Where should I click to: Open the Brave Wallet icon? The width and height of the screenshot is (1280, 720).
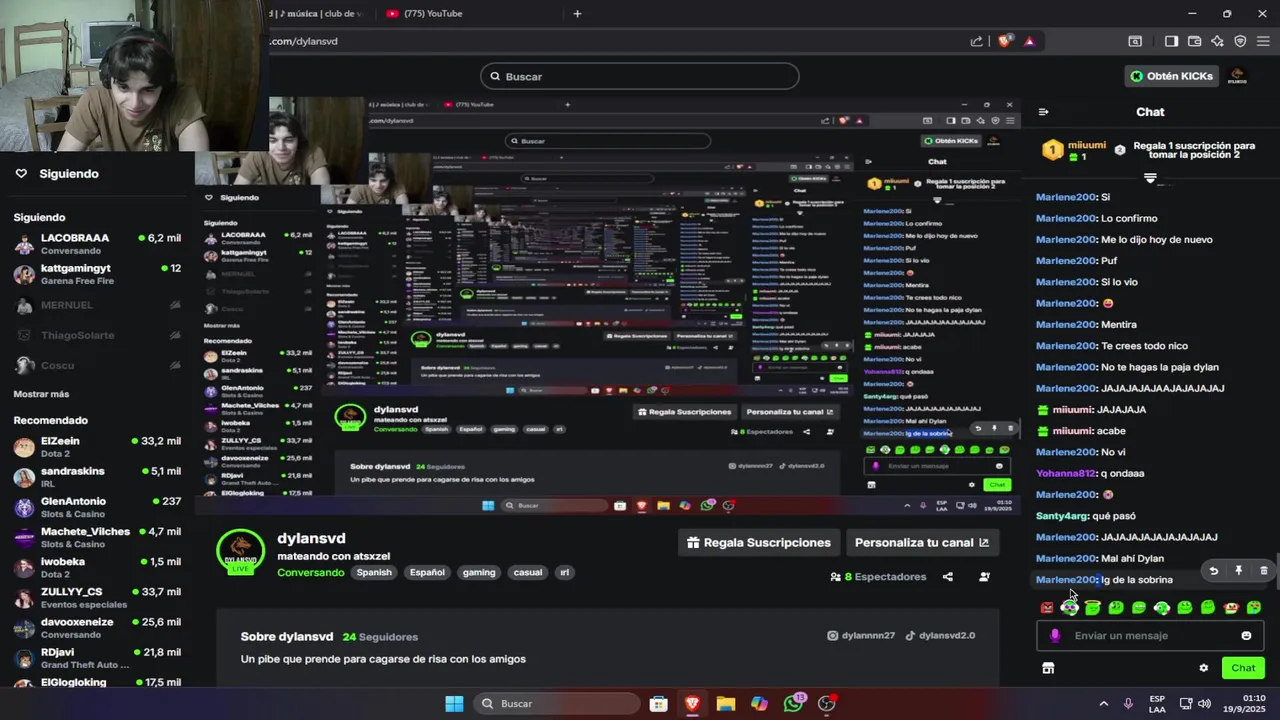point(1194,41)
